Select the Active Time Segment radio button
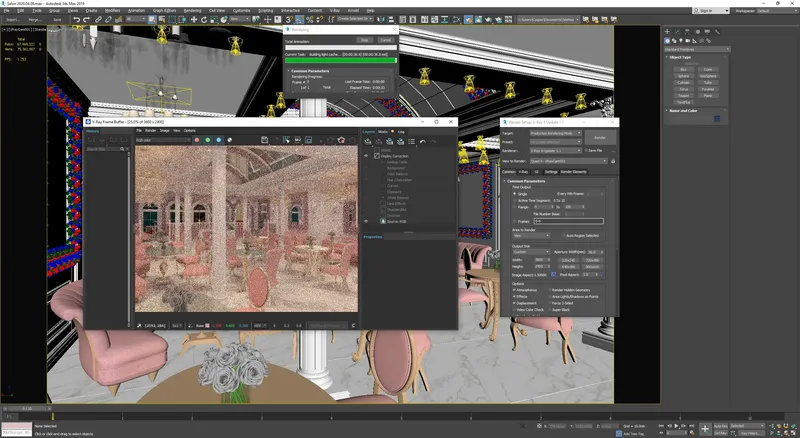 [x=514, y=201]
